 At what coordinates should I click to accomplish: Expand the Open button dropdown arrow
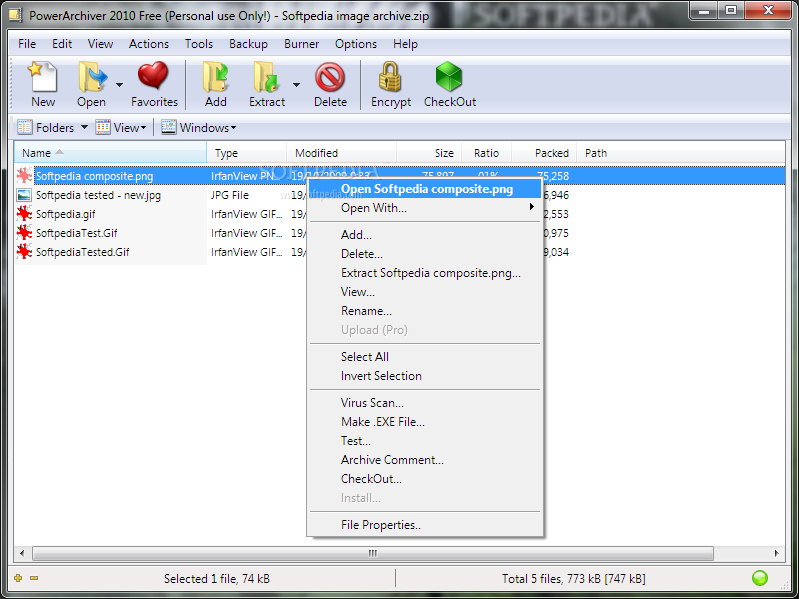coord(119,85)
